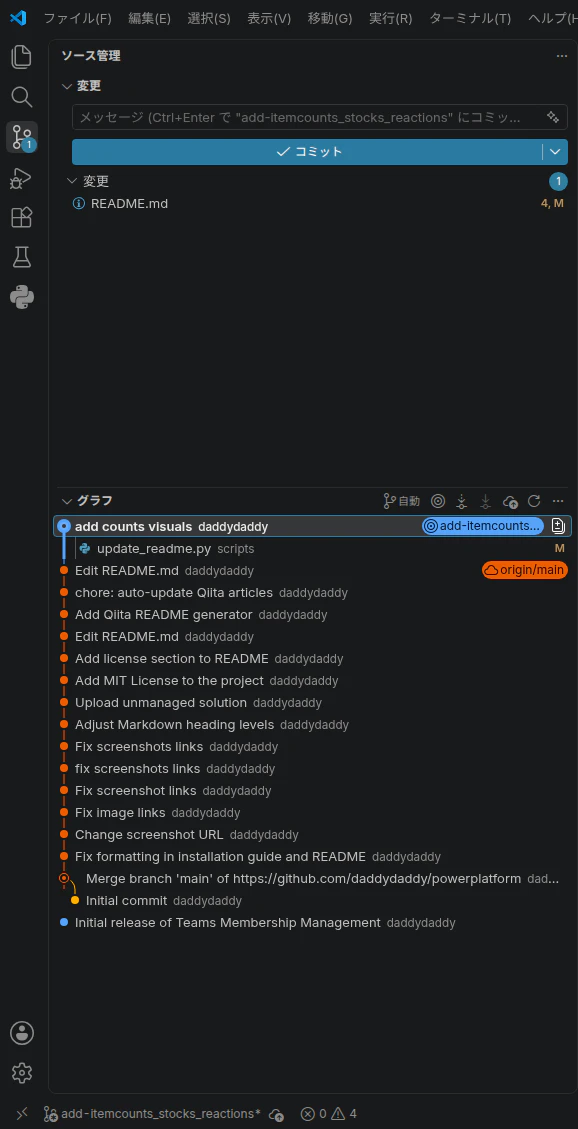Click the VS Code logo icon
This screenshot has width=578, height=1129.
click(18, 18)
